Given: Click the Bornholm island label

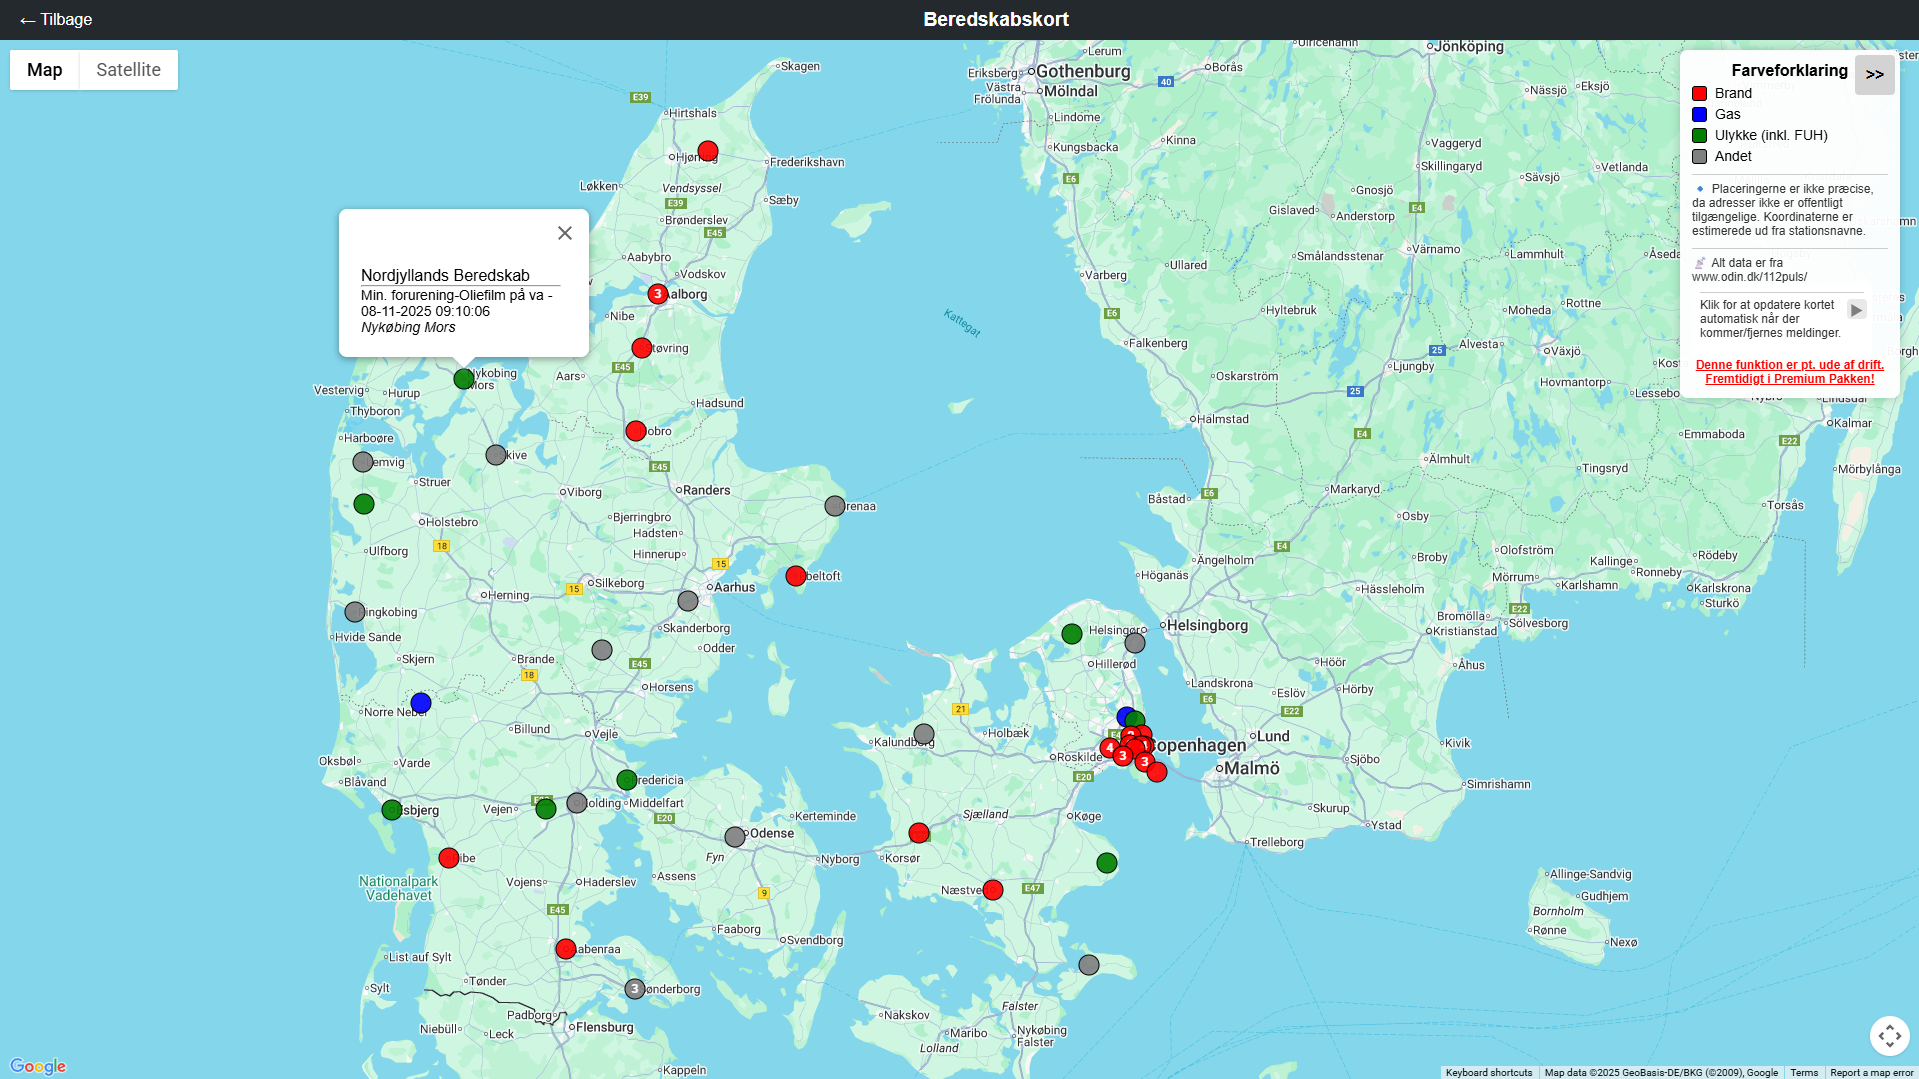Looking at the screenshot, I should click(1558, 911).
